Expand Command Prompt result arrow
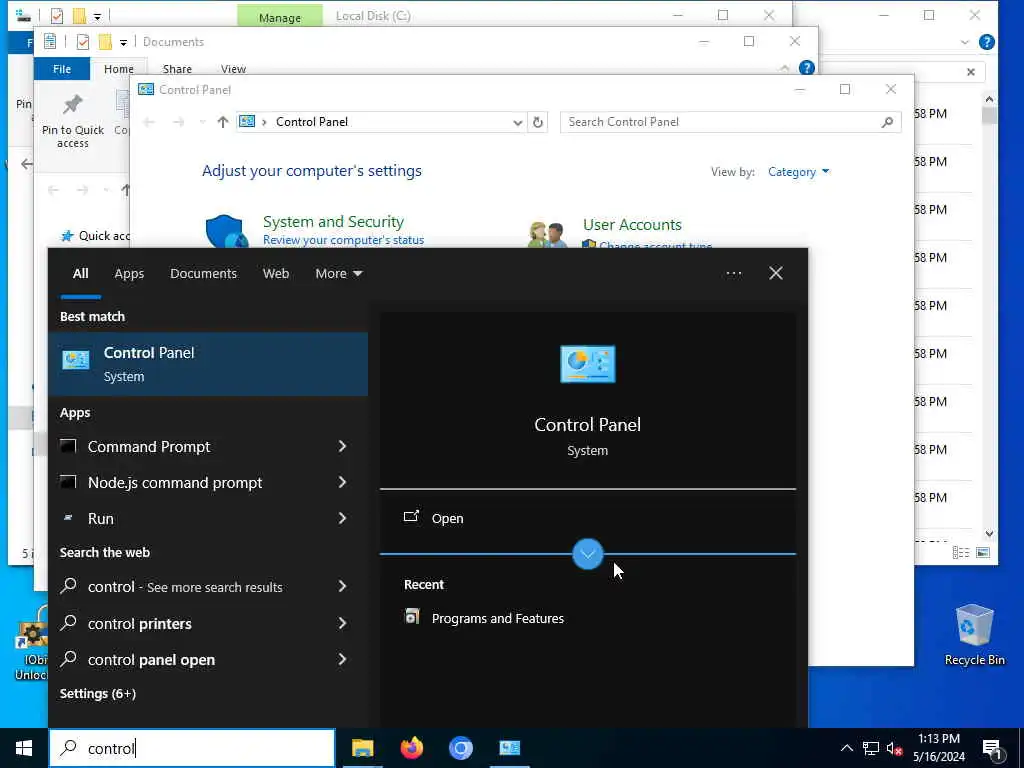Screen dimensions: 1024x768 click(342, 447)
